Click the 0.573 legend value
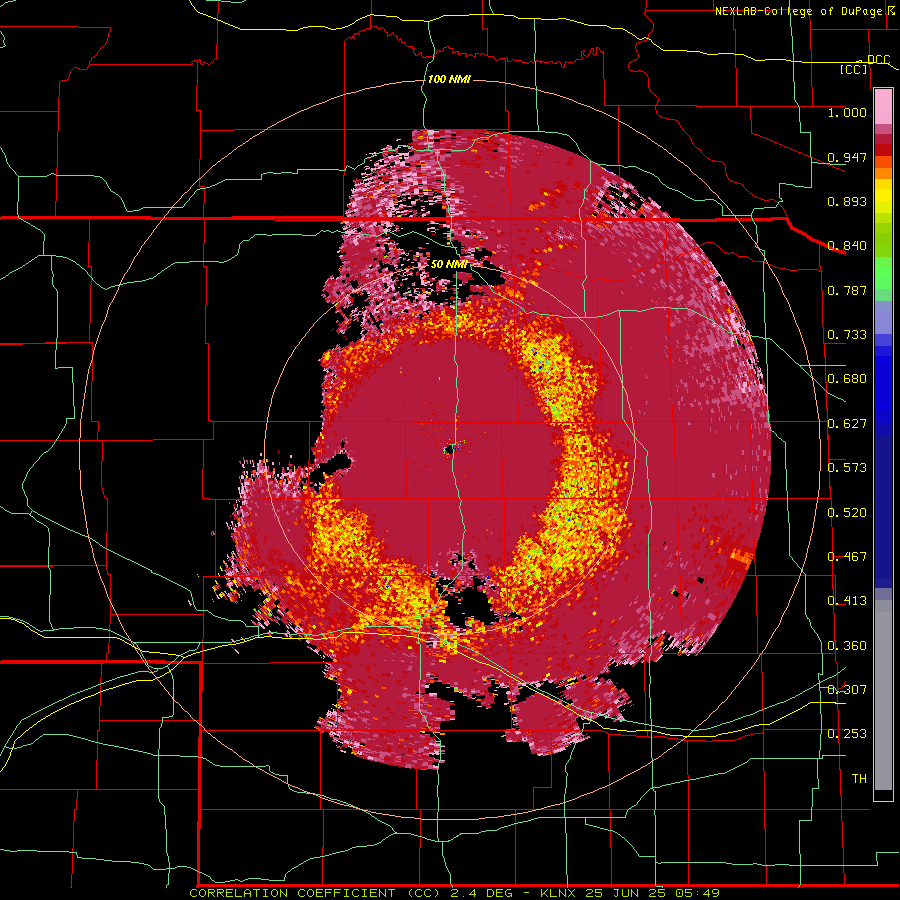900x900 pixels. tap(847, 468)
